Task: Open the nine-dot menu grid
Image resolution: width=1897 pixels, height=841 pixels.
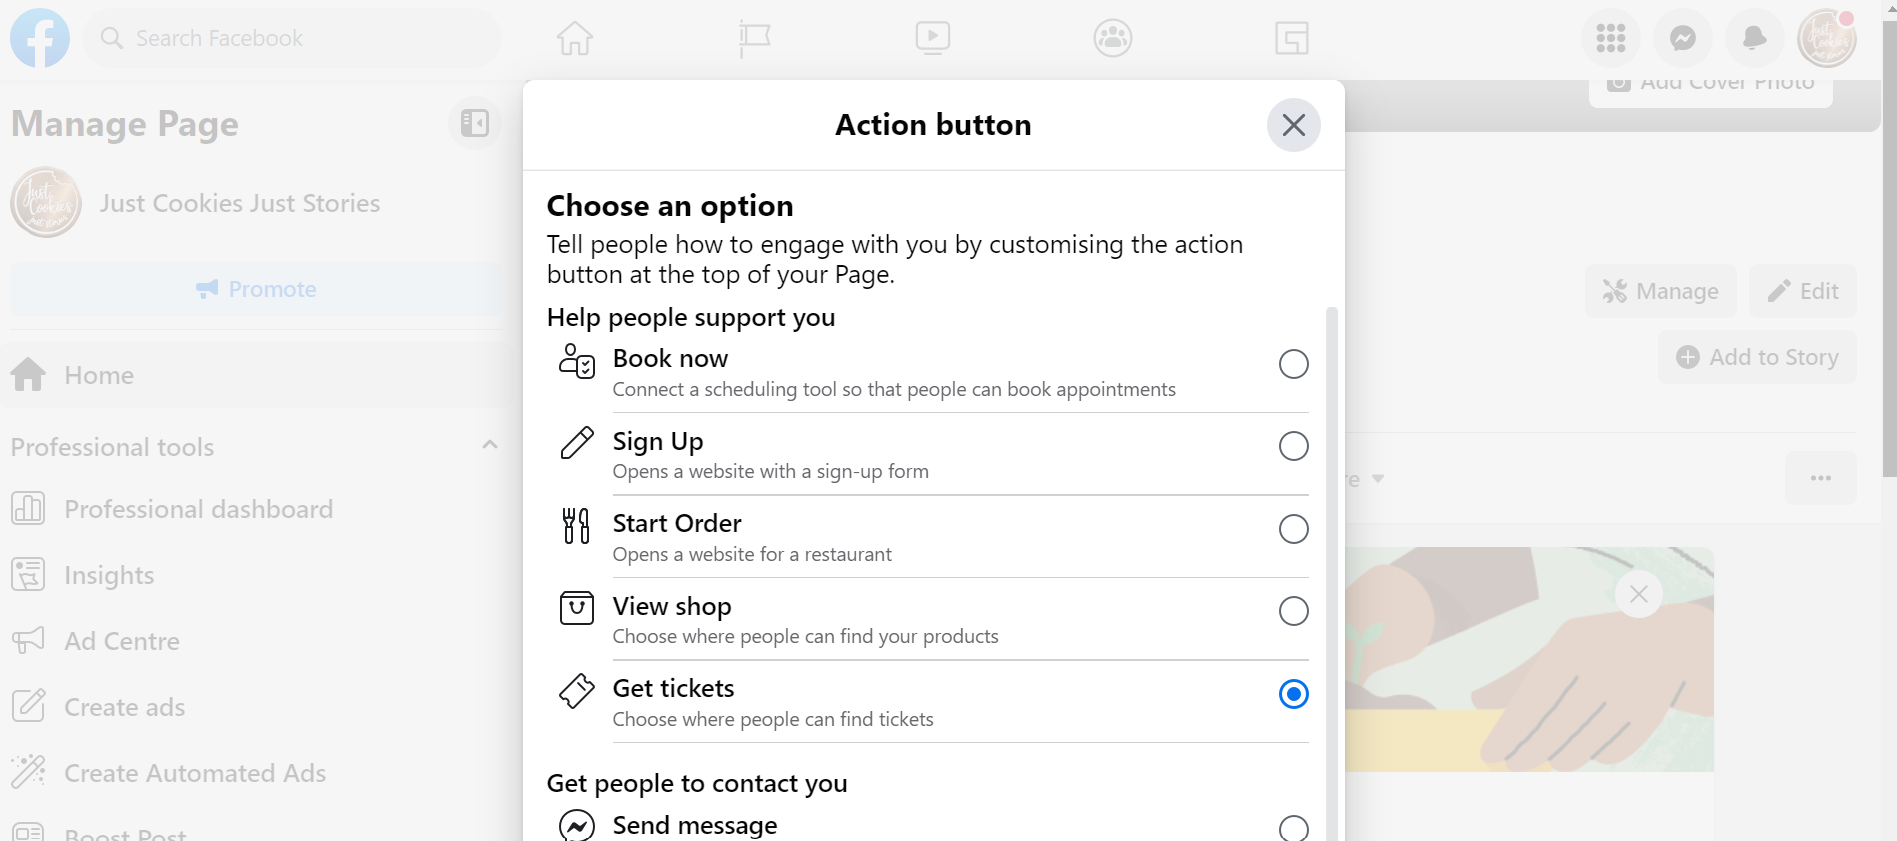Action: point(1610,38)
